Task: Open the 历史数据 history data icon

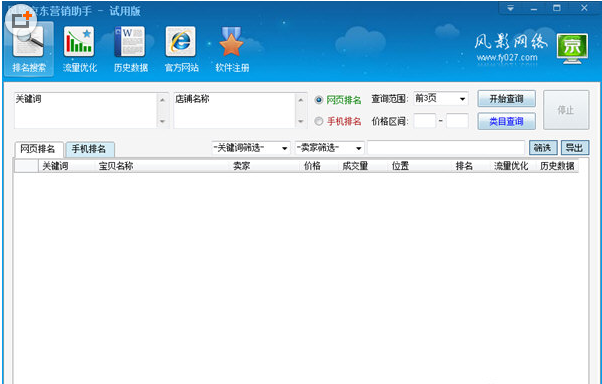Action: coord(130,49)
